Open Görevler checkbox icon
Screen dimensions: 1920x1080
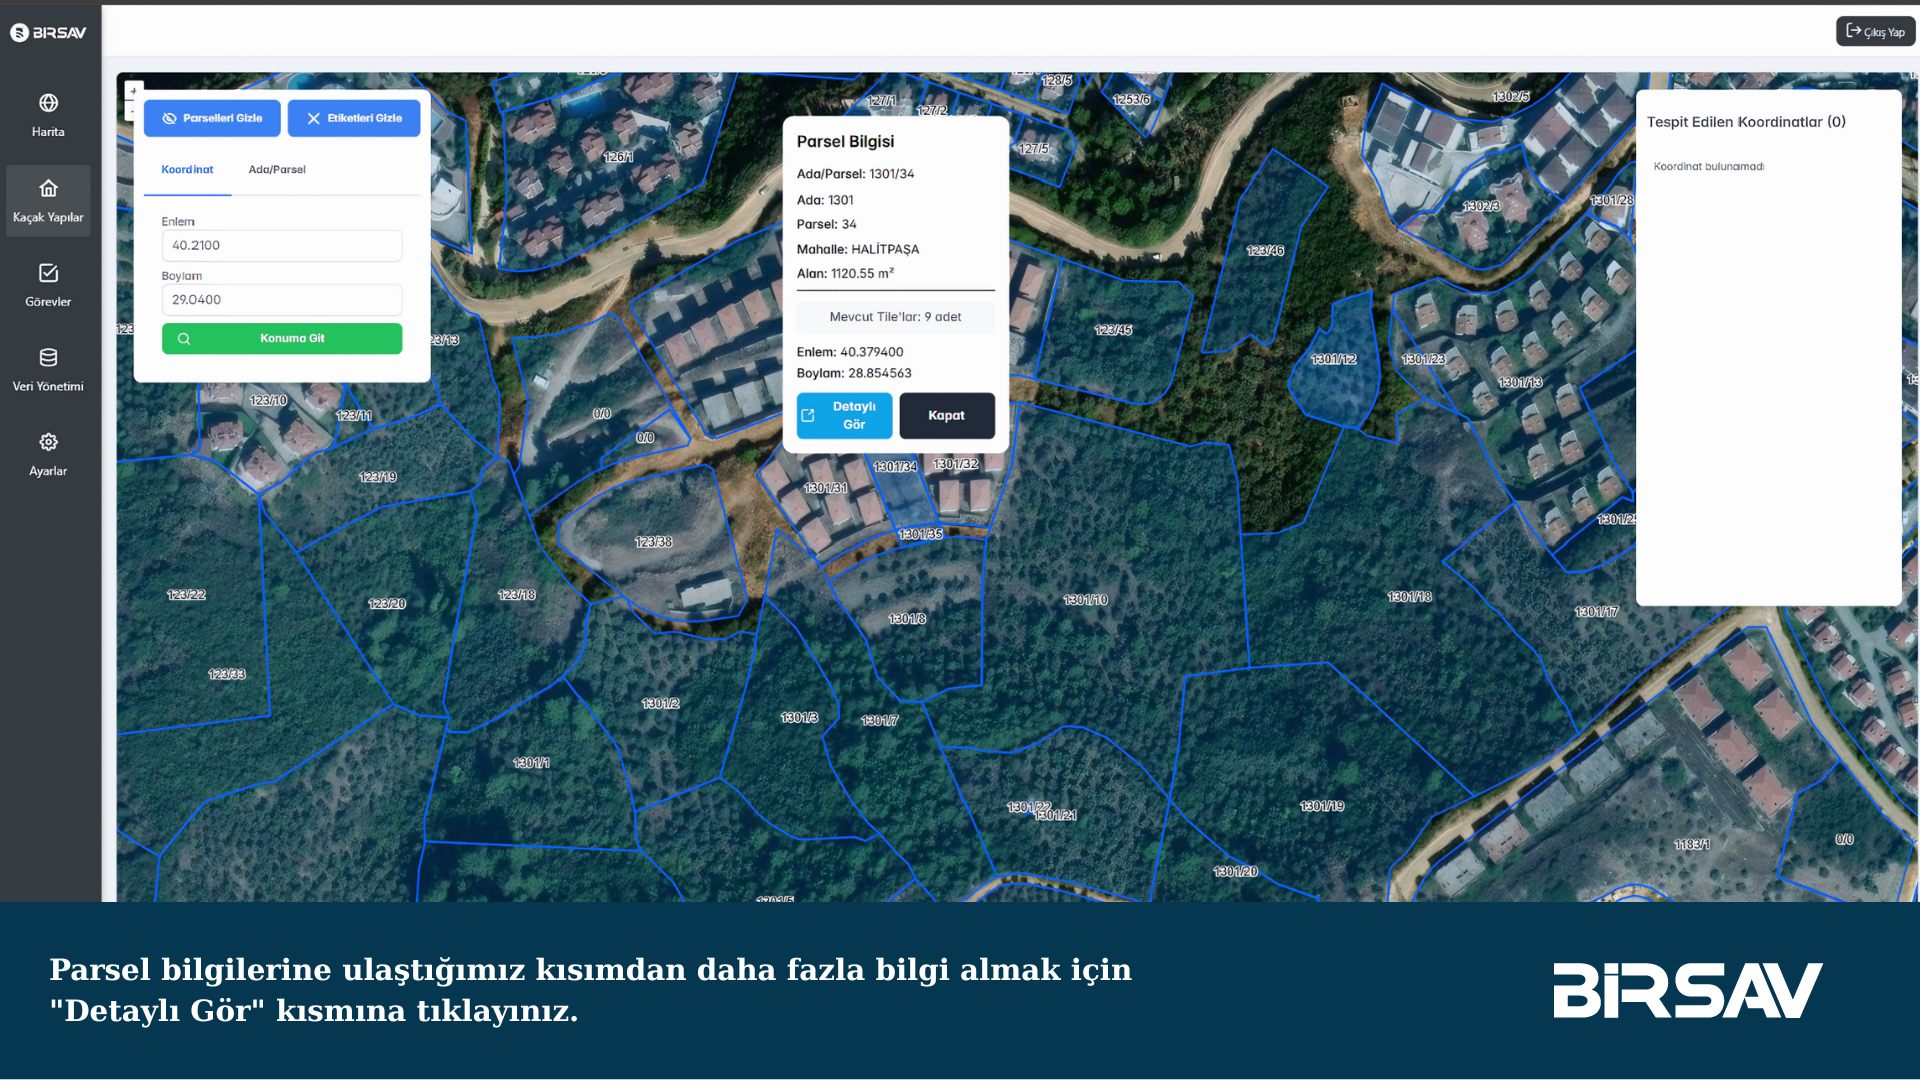coord(48,273)
